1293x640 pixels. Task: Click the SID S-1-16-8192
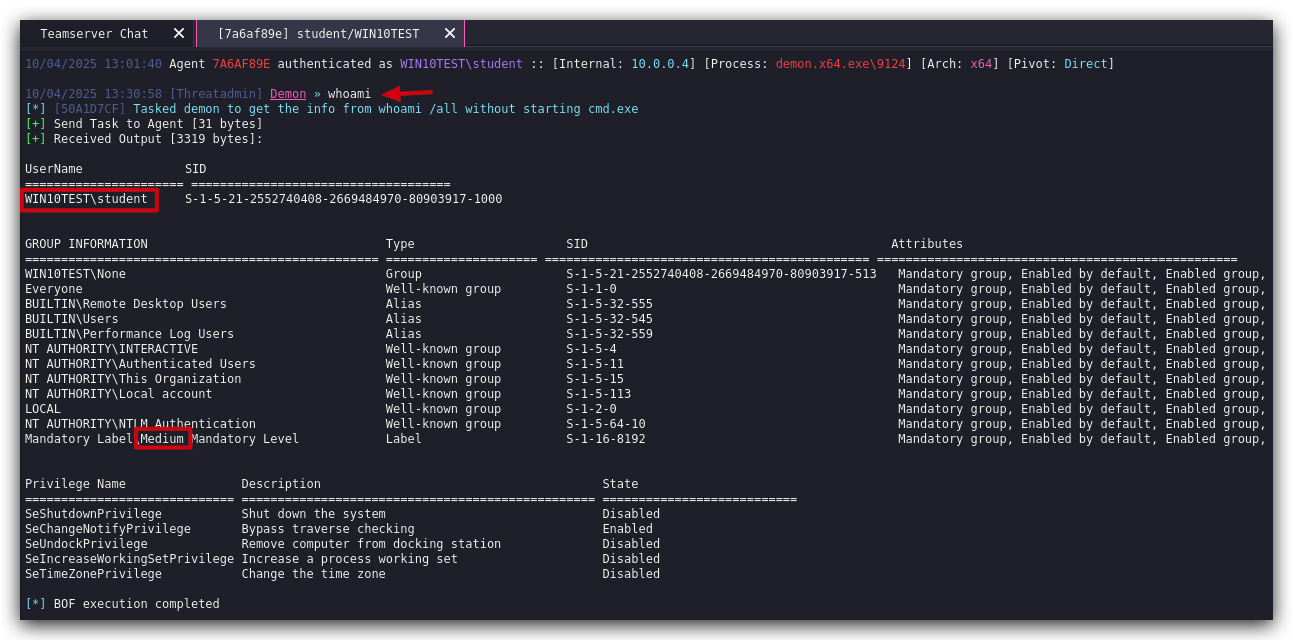606,439
